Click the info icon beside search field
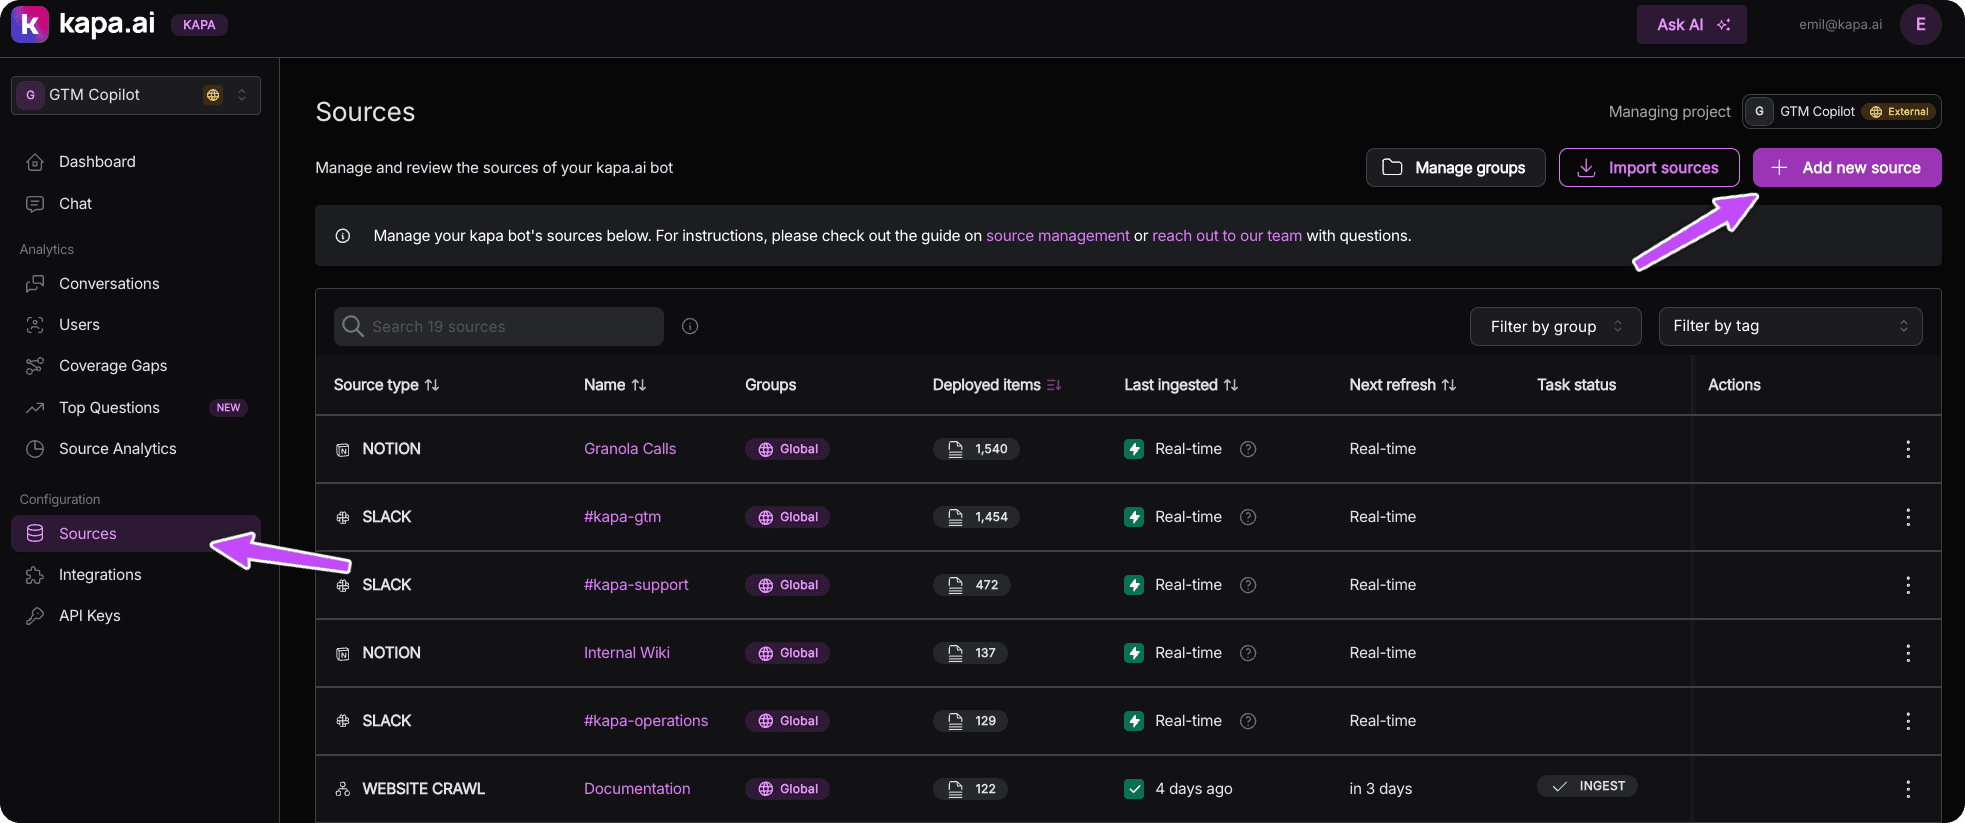The image size is (1965, 823). pyautogui.click(x=690, y=327)
